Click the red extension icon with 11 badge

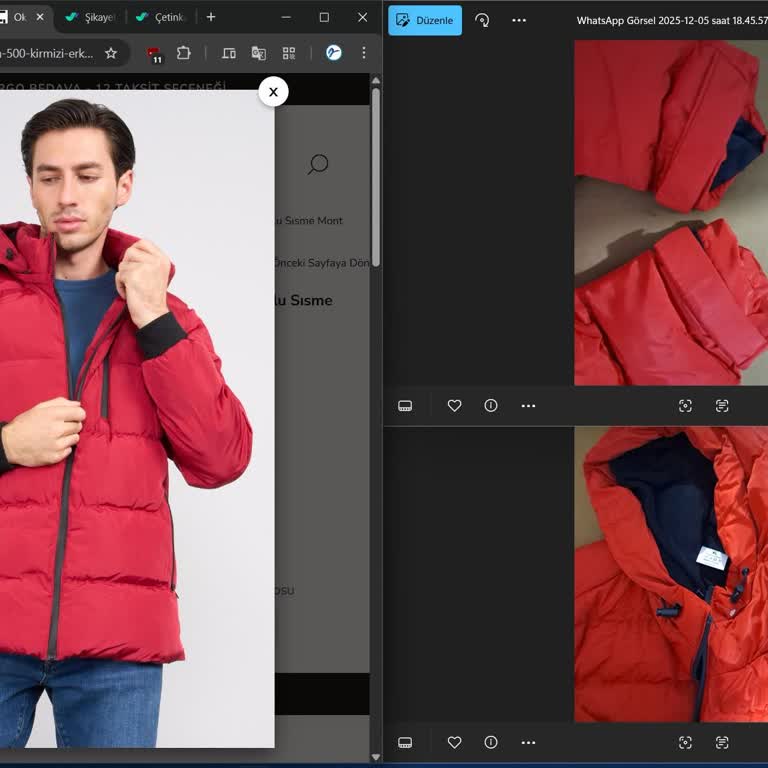pos(154,54)
